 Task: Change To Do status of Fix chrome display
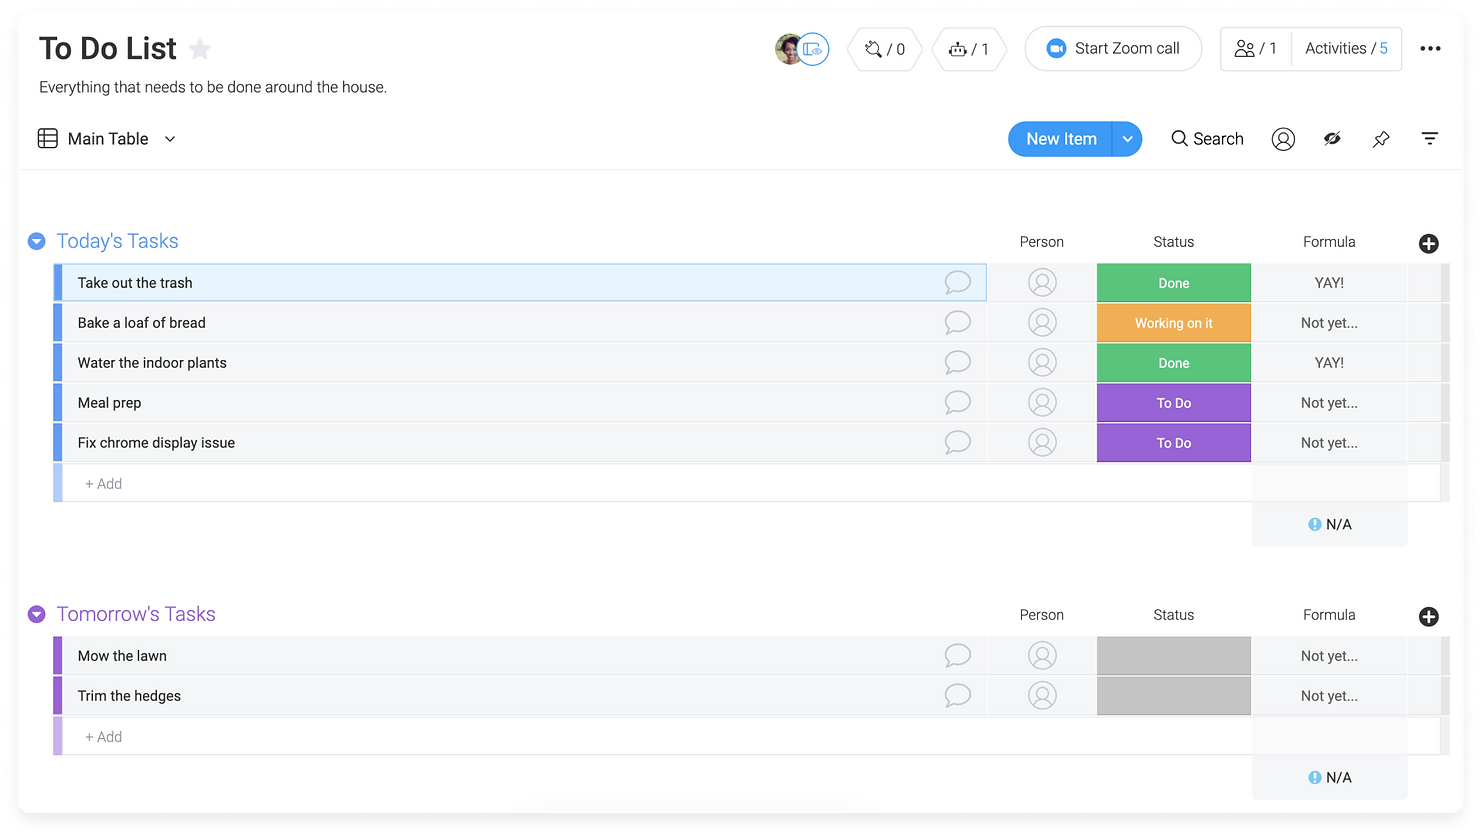coord(1174,443)
